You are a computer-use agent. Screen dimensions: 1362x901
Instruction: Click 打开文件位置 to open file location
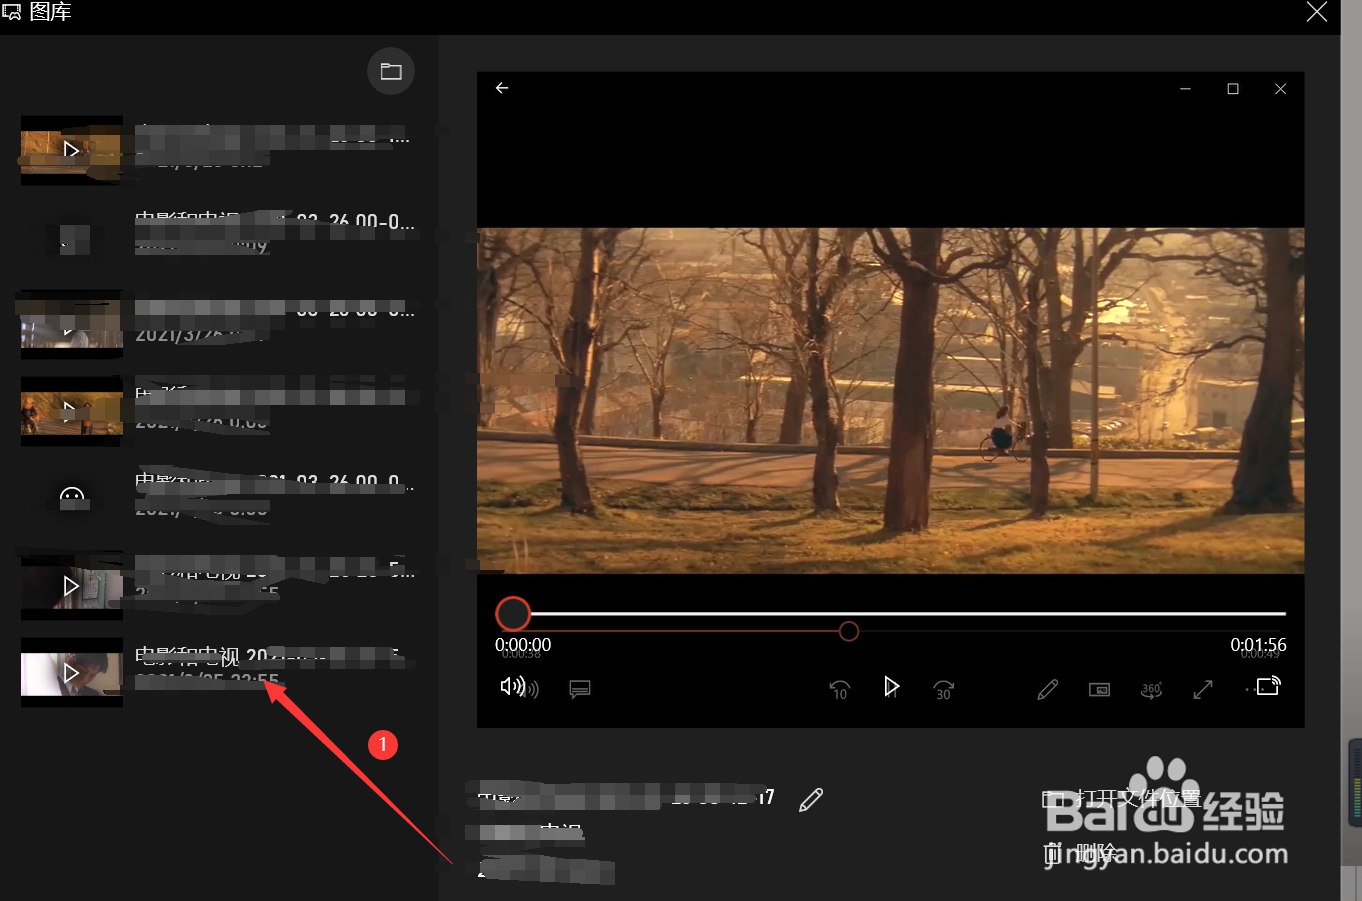tap(1121, 798)
